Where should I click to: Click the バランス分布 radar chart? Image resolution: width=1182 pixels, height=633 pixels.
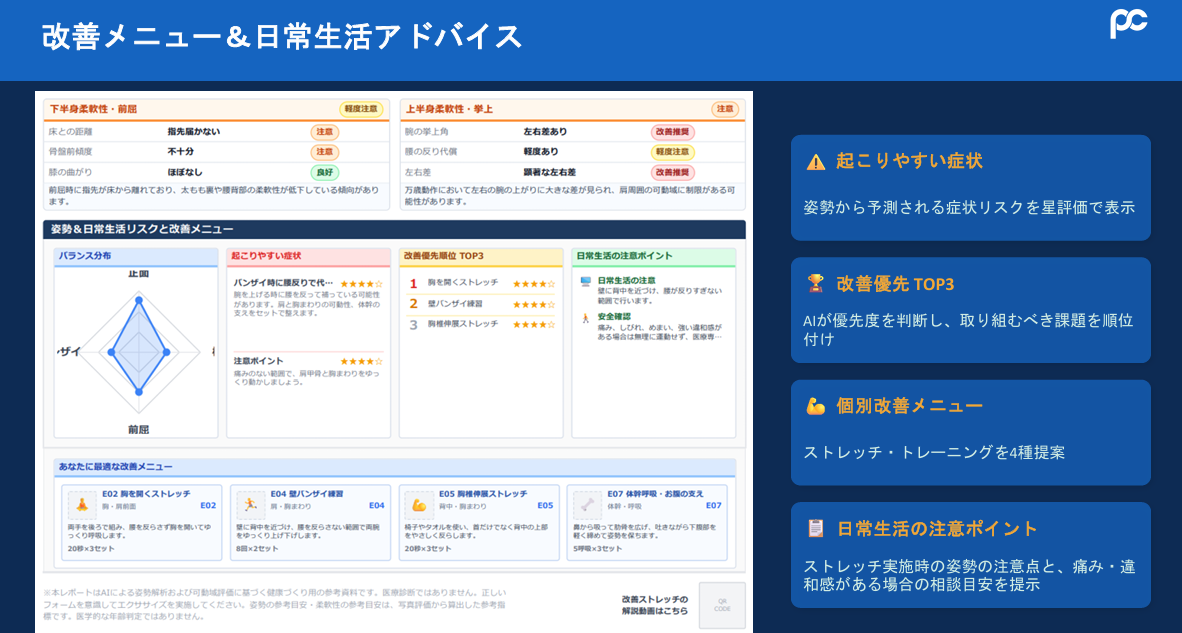pos(137,350)
